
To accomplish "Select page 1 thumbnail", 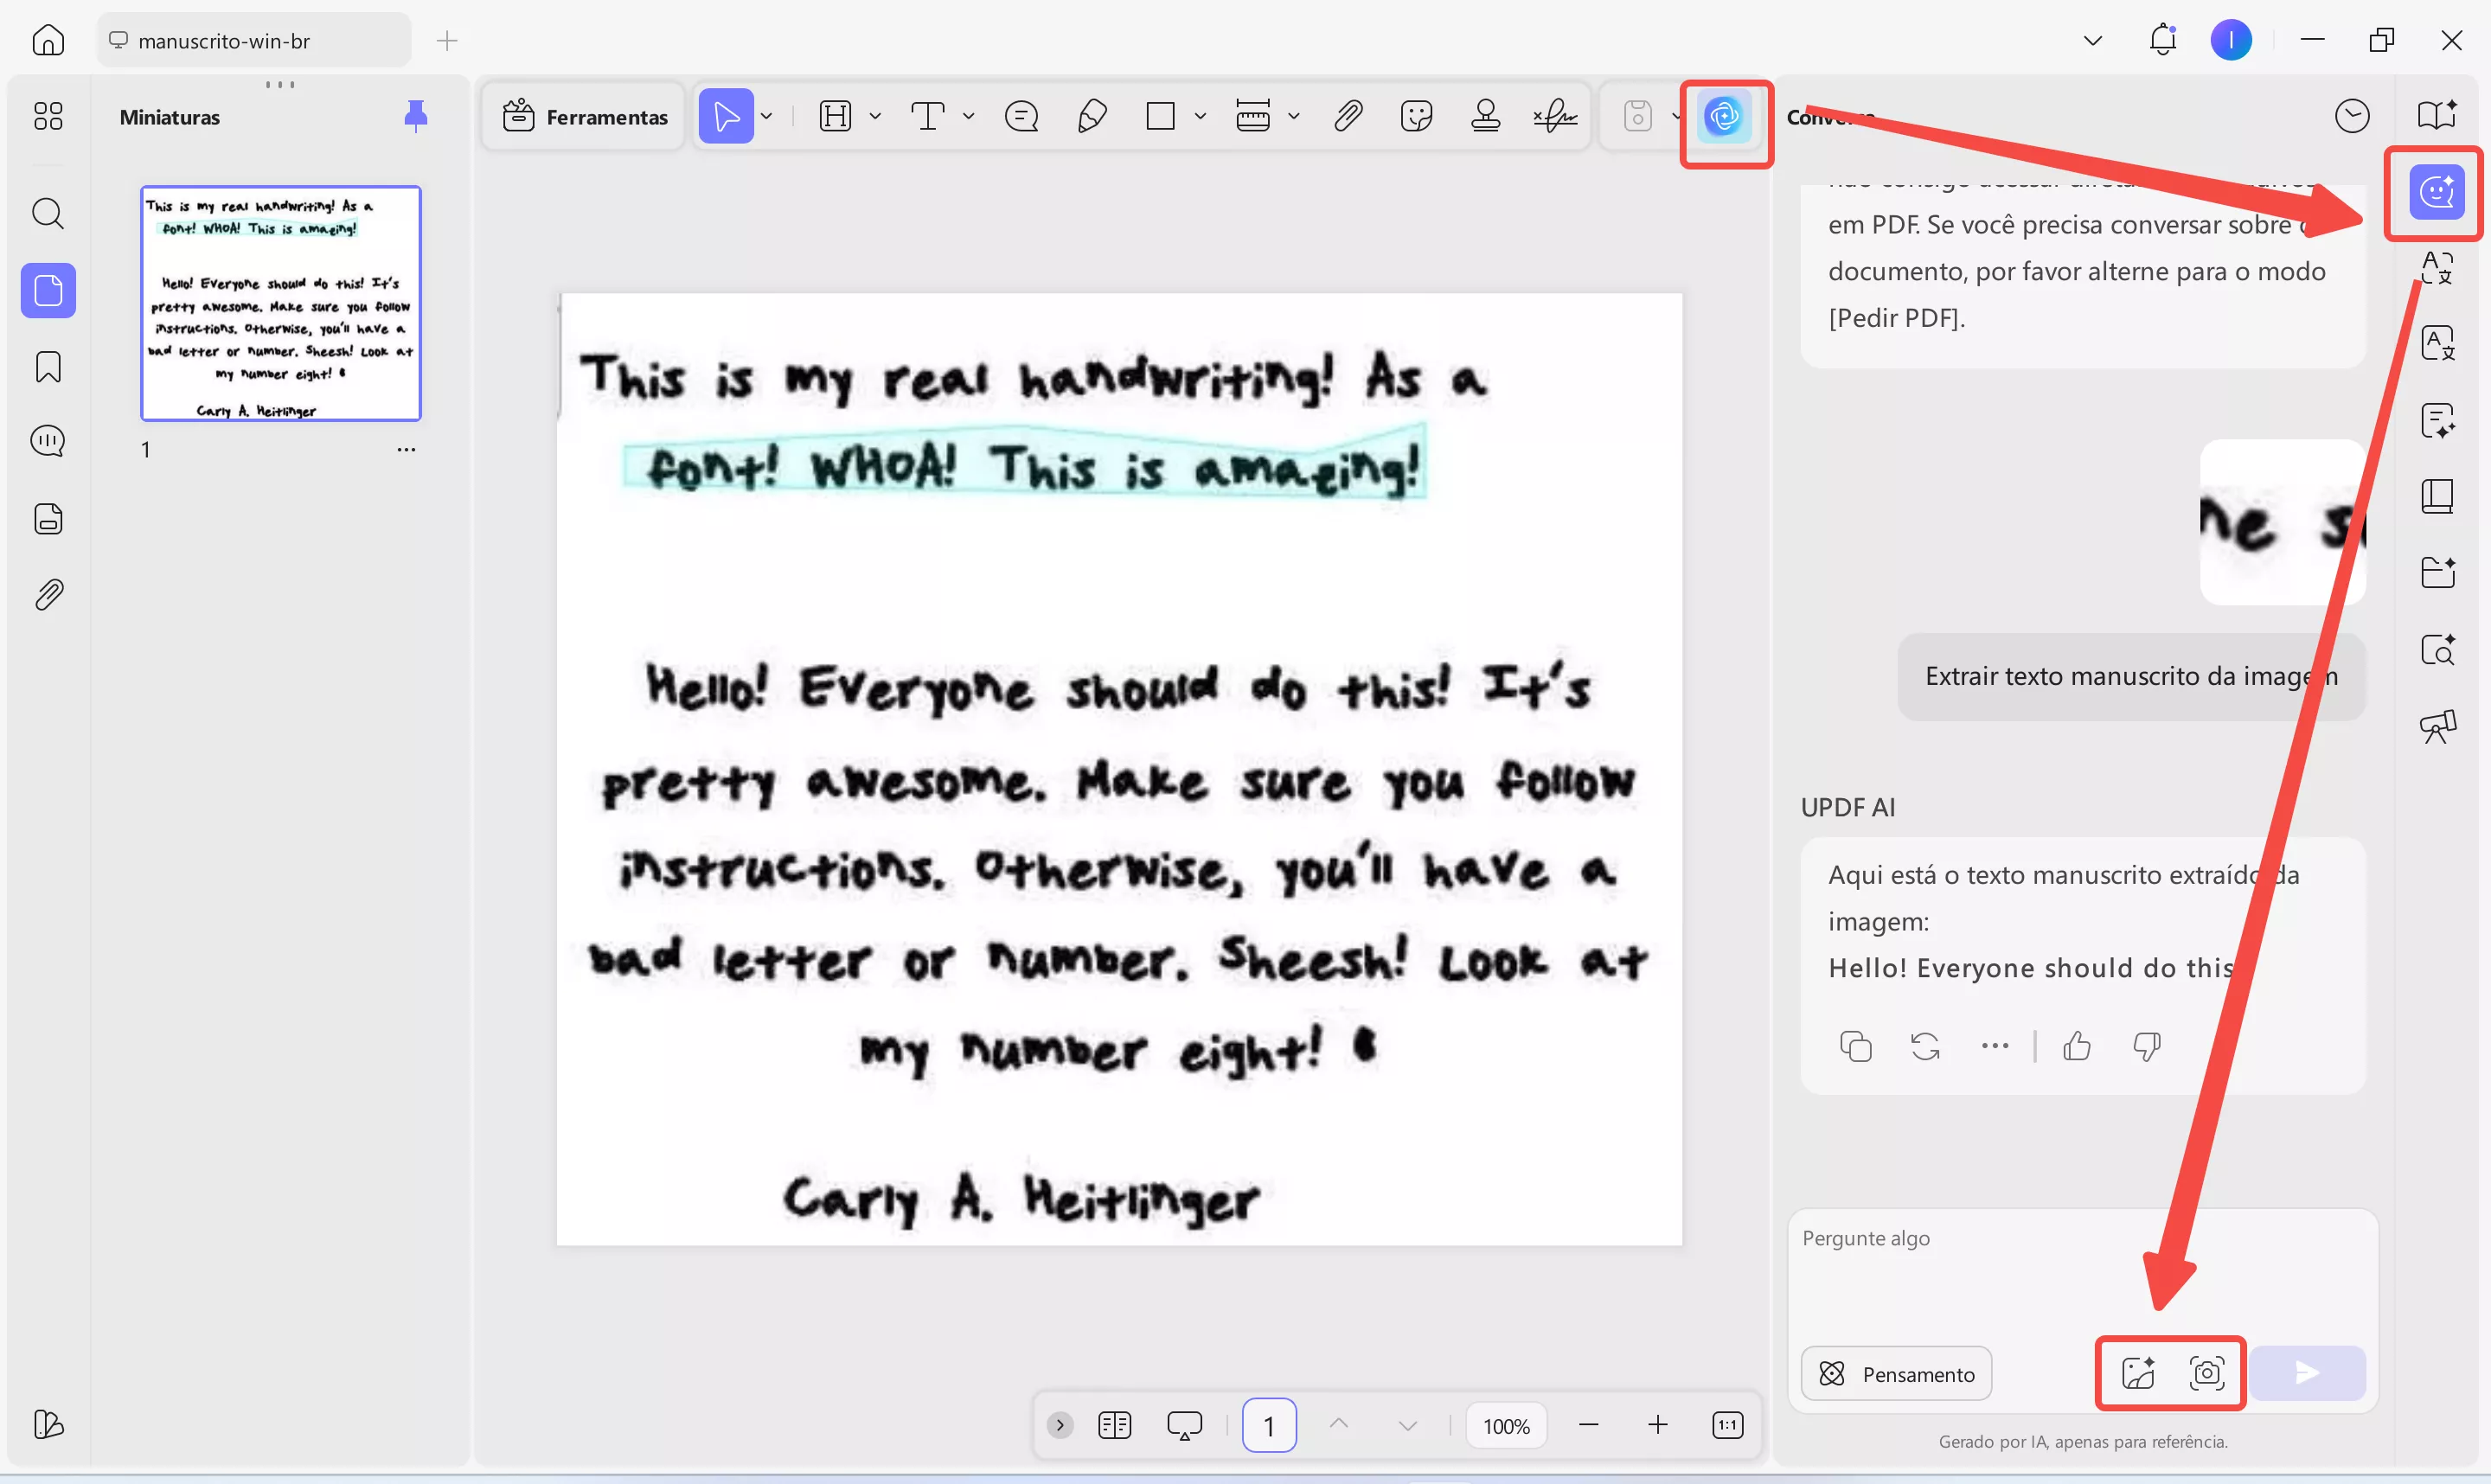I will tap(281, 303).
